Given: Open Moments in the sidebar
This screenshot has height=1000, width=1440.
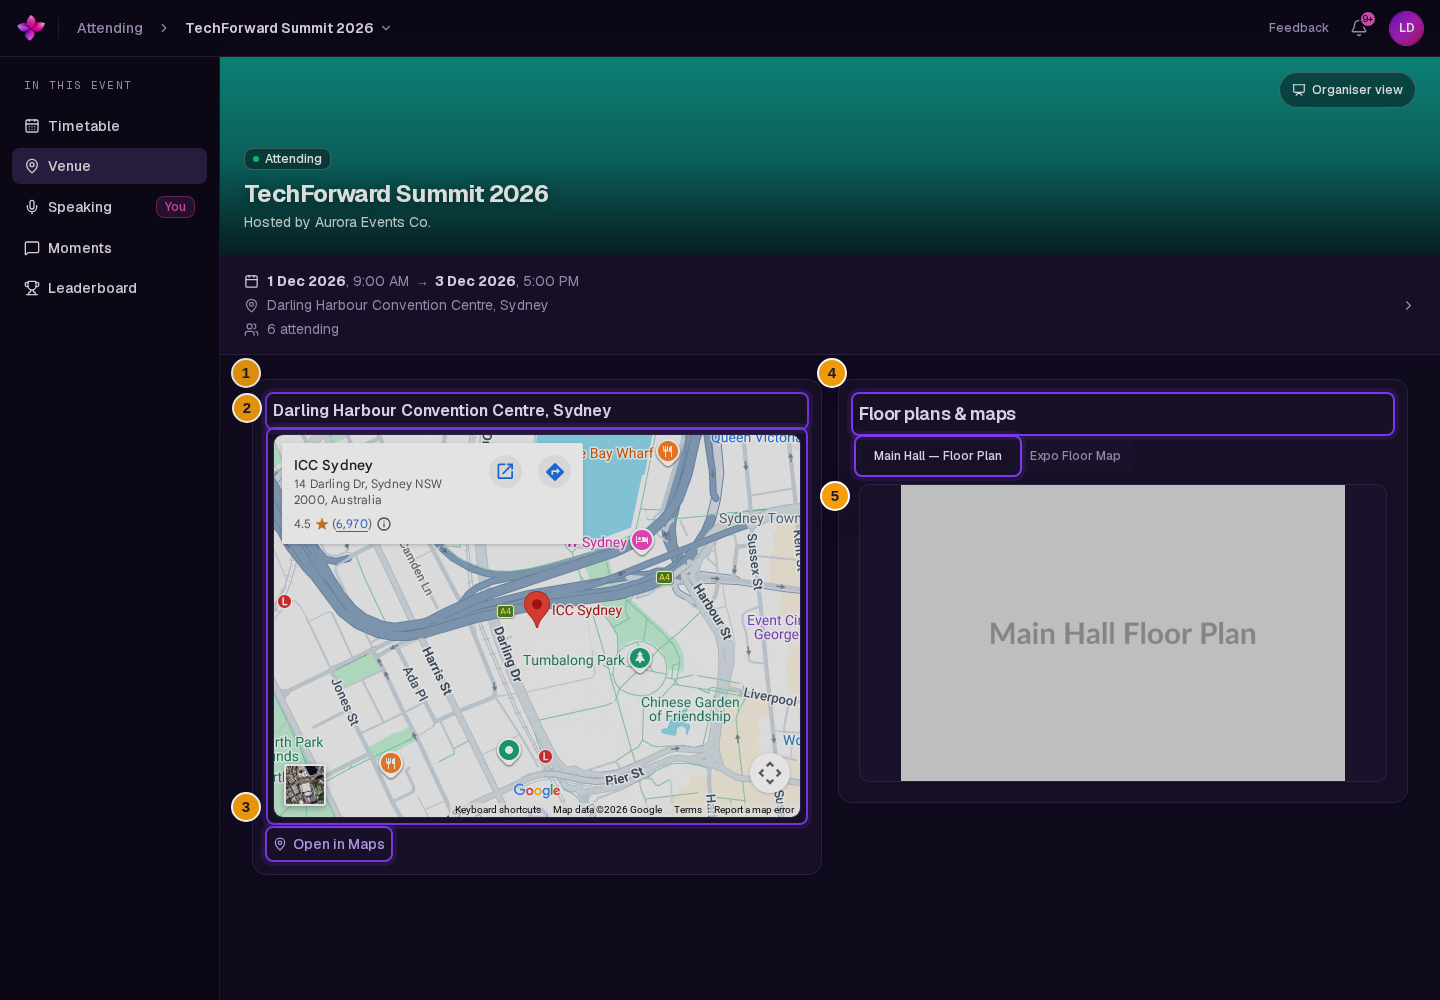Looking at the screenshot, I should pyautogui.click(x=110, y=248).
